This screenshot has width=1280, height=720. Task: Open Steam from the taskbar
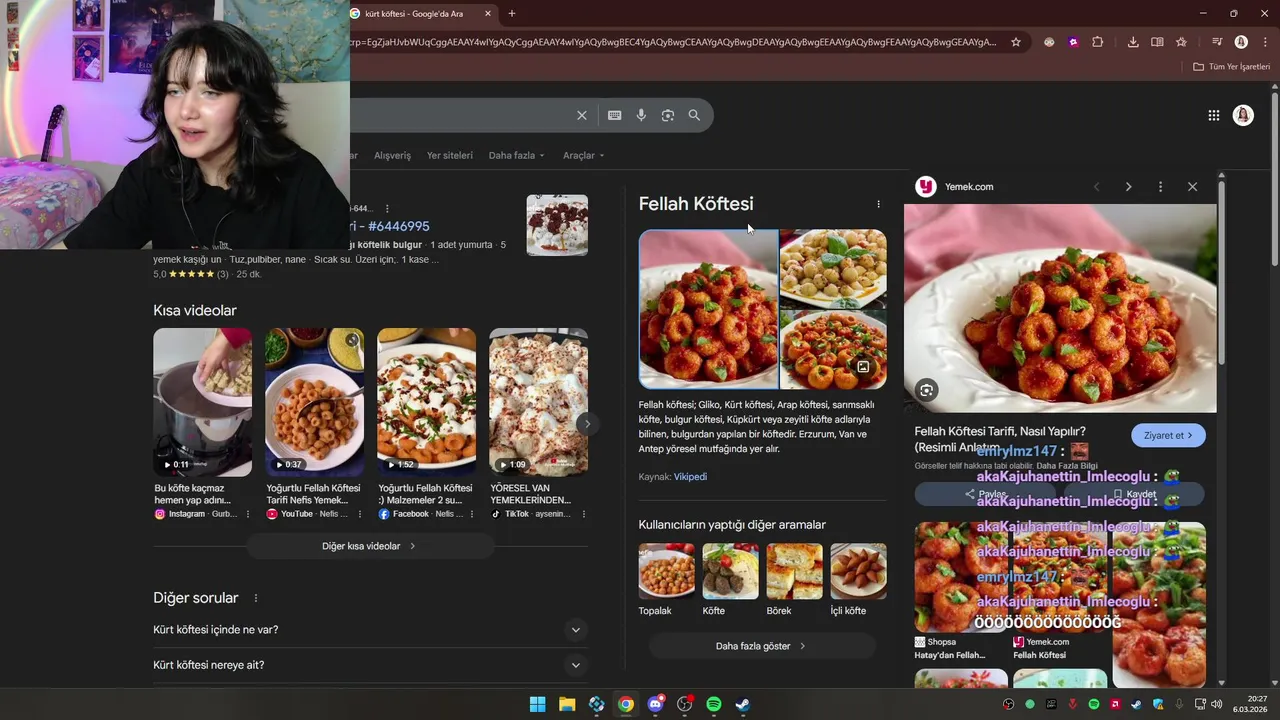click(743, 704)
